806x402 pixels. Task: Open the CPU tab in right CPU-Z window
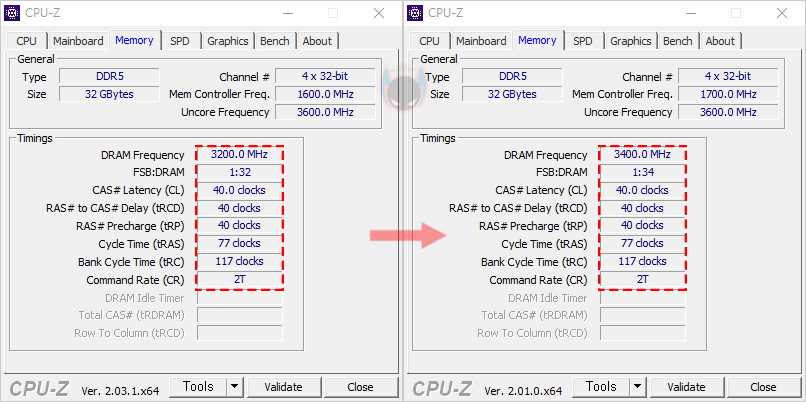pos(429,41)
